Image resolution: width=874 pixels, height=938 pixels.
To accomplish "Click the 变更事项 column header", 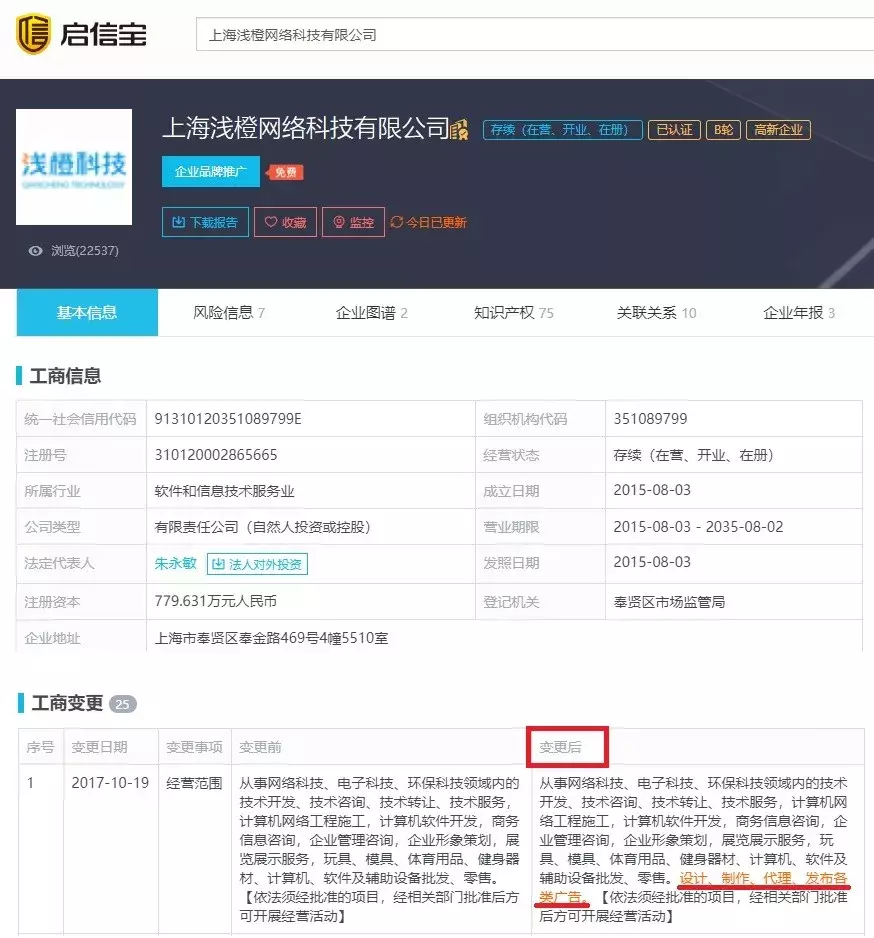I will point(194,747).
